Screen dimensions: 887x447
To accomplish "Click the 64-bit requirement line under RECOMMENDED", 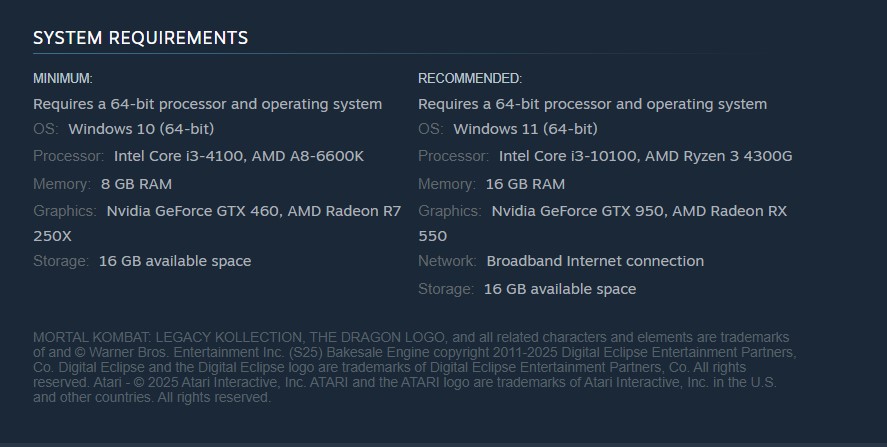I will pos(592,104).
